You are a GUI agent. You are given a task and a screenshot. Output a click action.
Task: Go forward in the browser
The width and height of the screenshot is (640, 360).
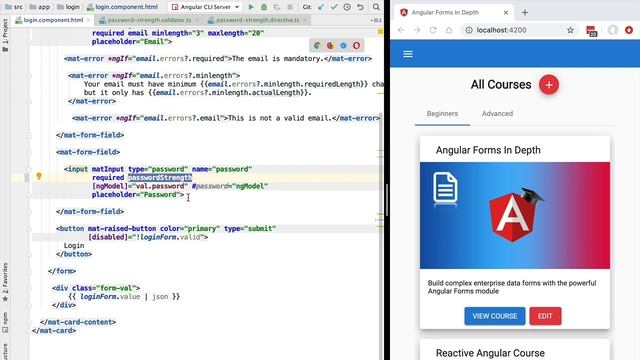click(x=417, y=30)
